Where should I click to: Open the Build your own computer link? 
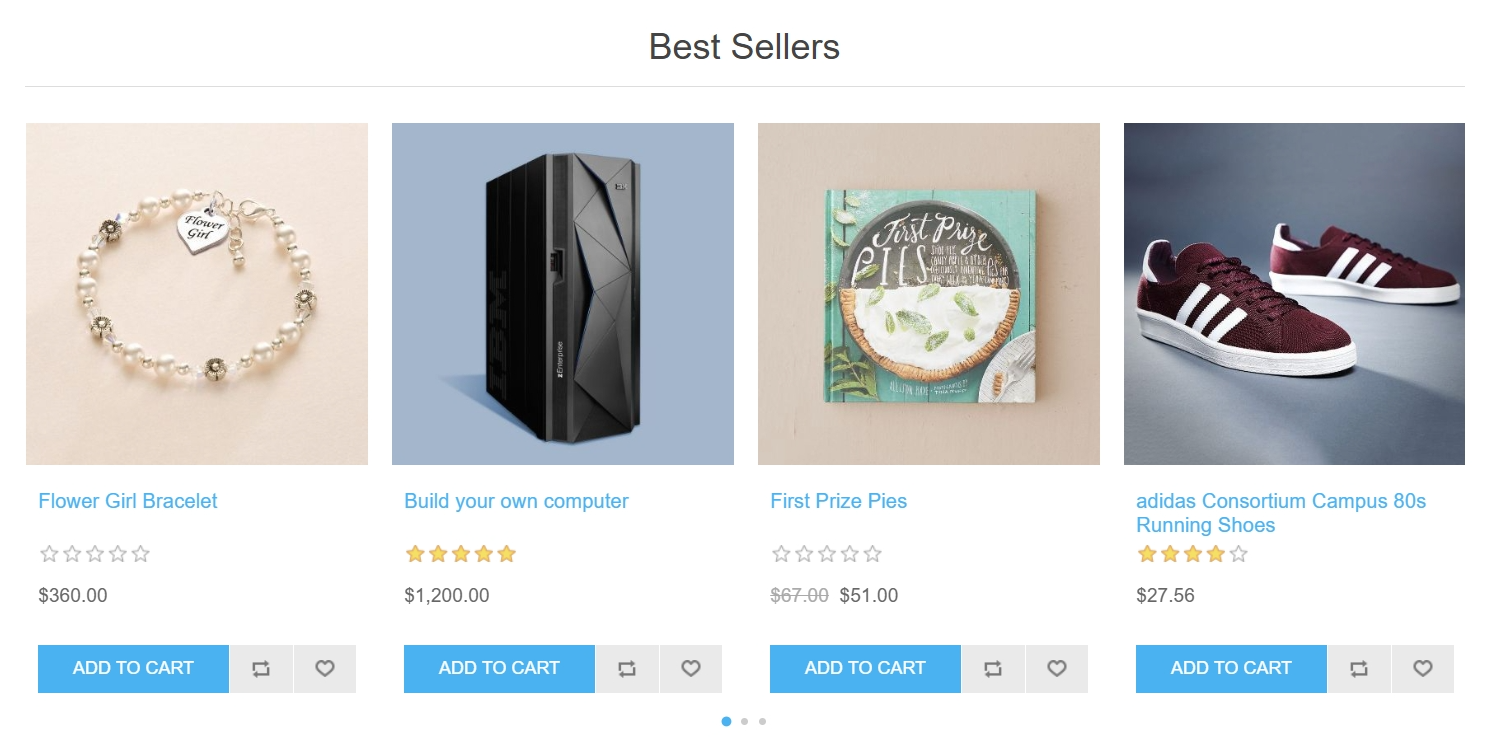tap(516, 501)
